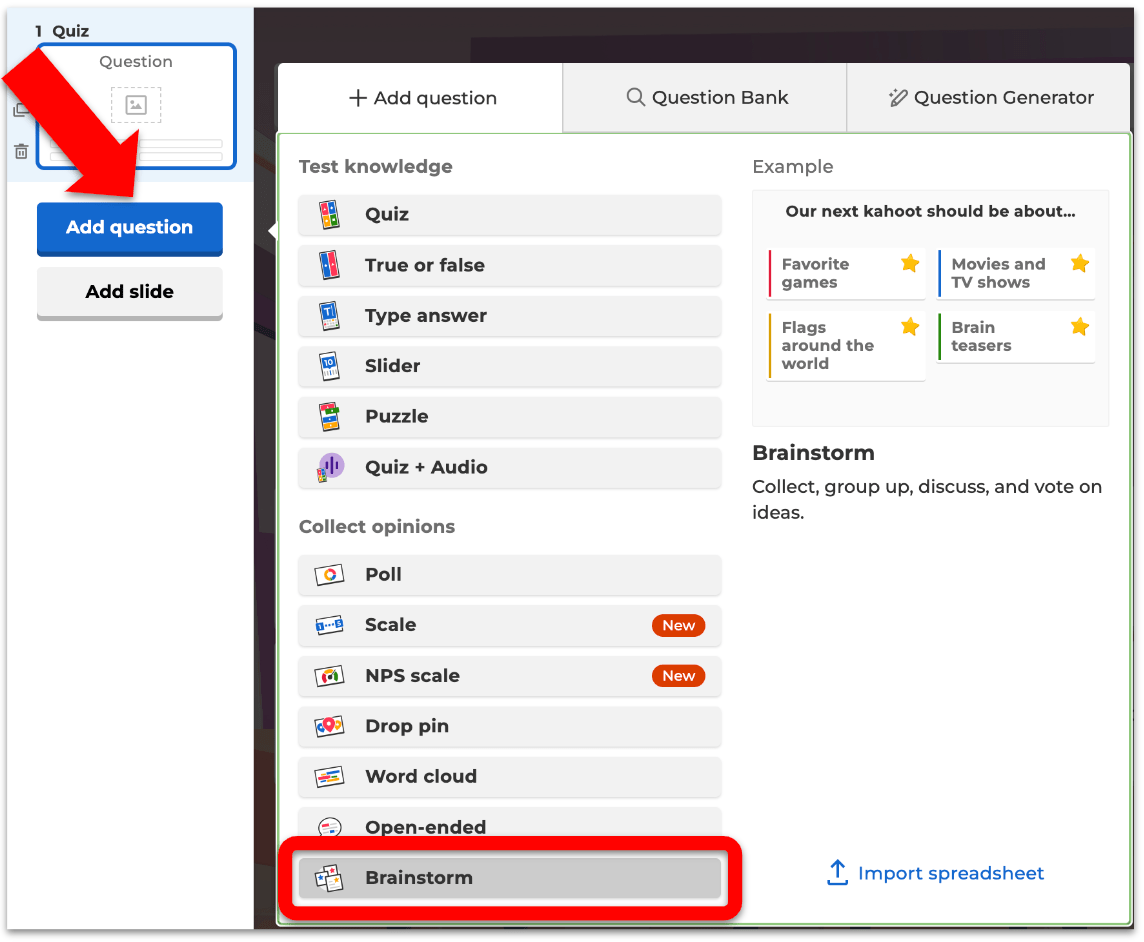Image resolution: width=1144 pixels, height=942 pixels.
Task: Select the Brainstorm option
Action: tap(510, 878)
